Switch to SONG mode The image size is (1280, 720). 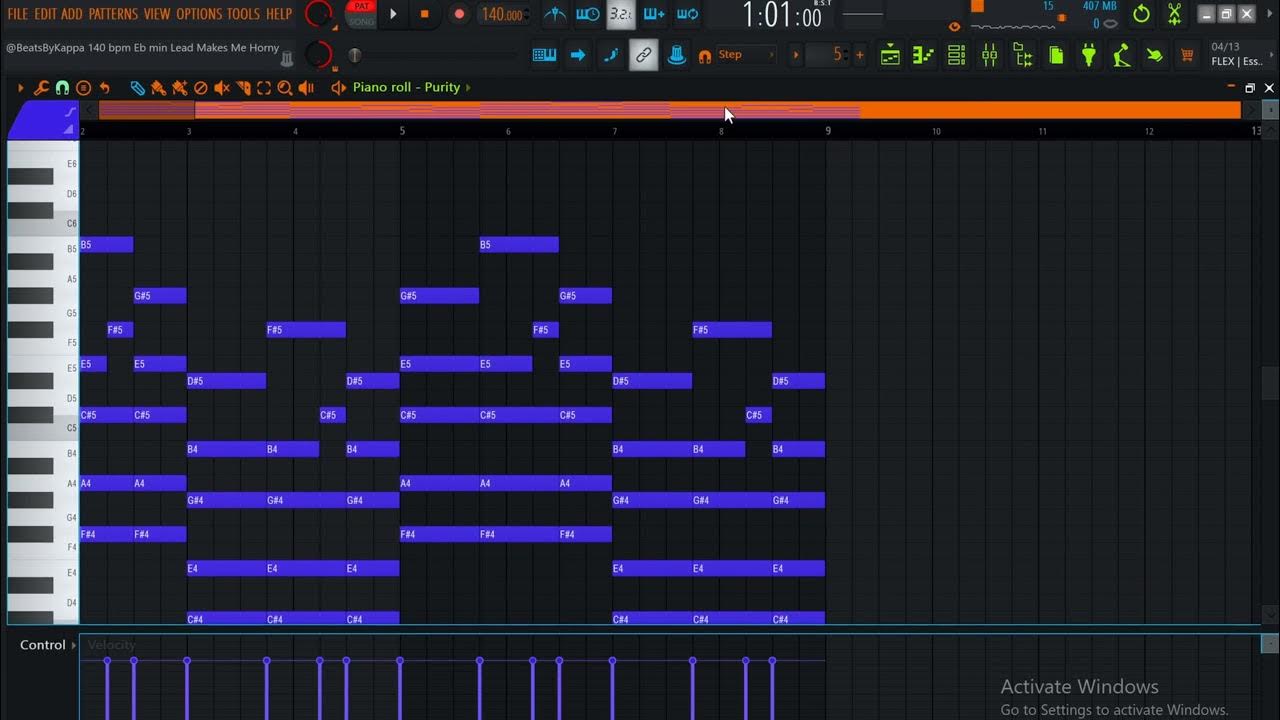coord(361,21)
